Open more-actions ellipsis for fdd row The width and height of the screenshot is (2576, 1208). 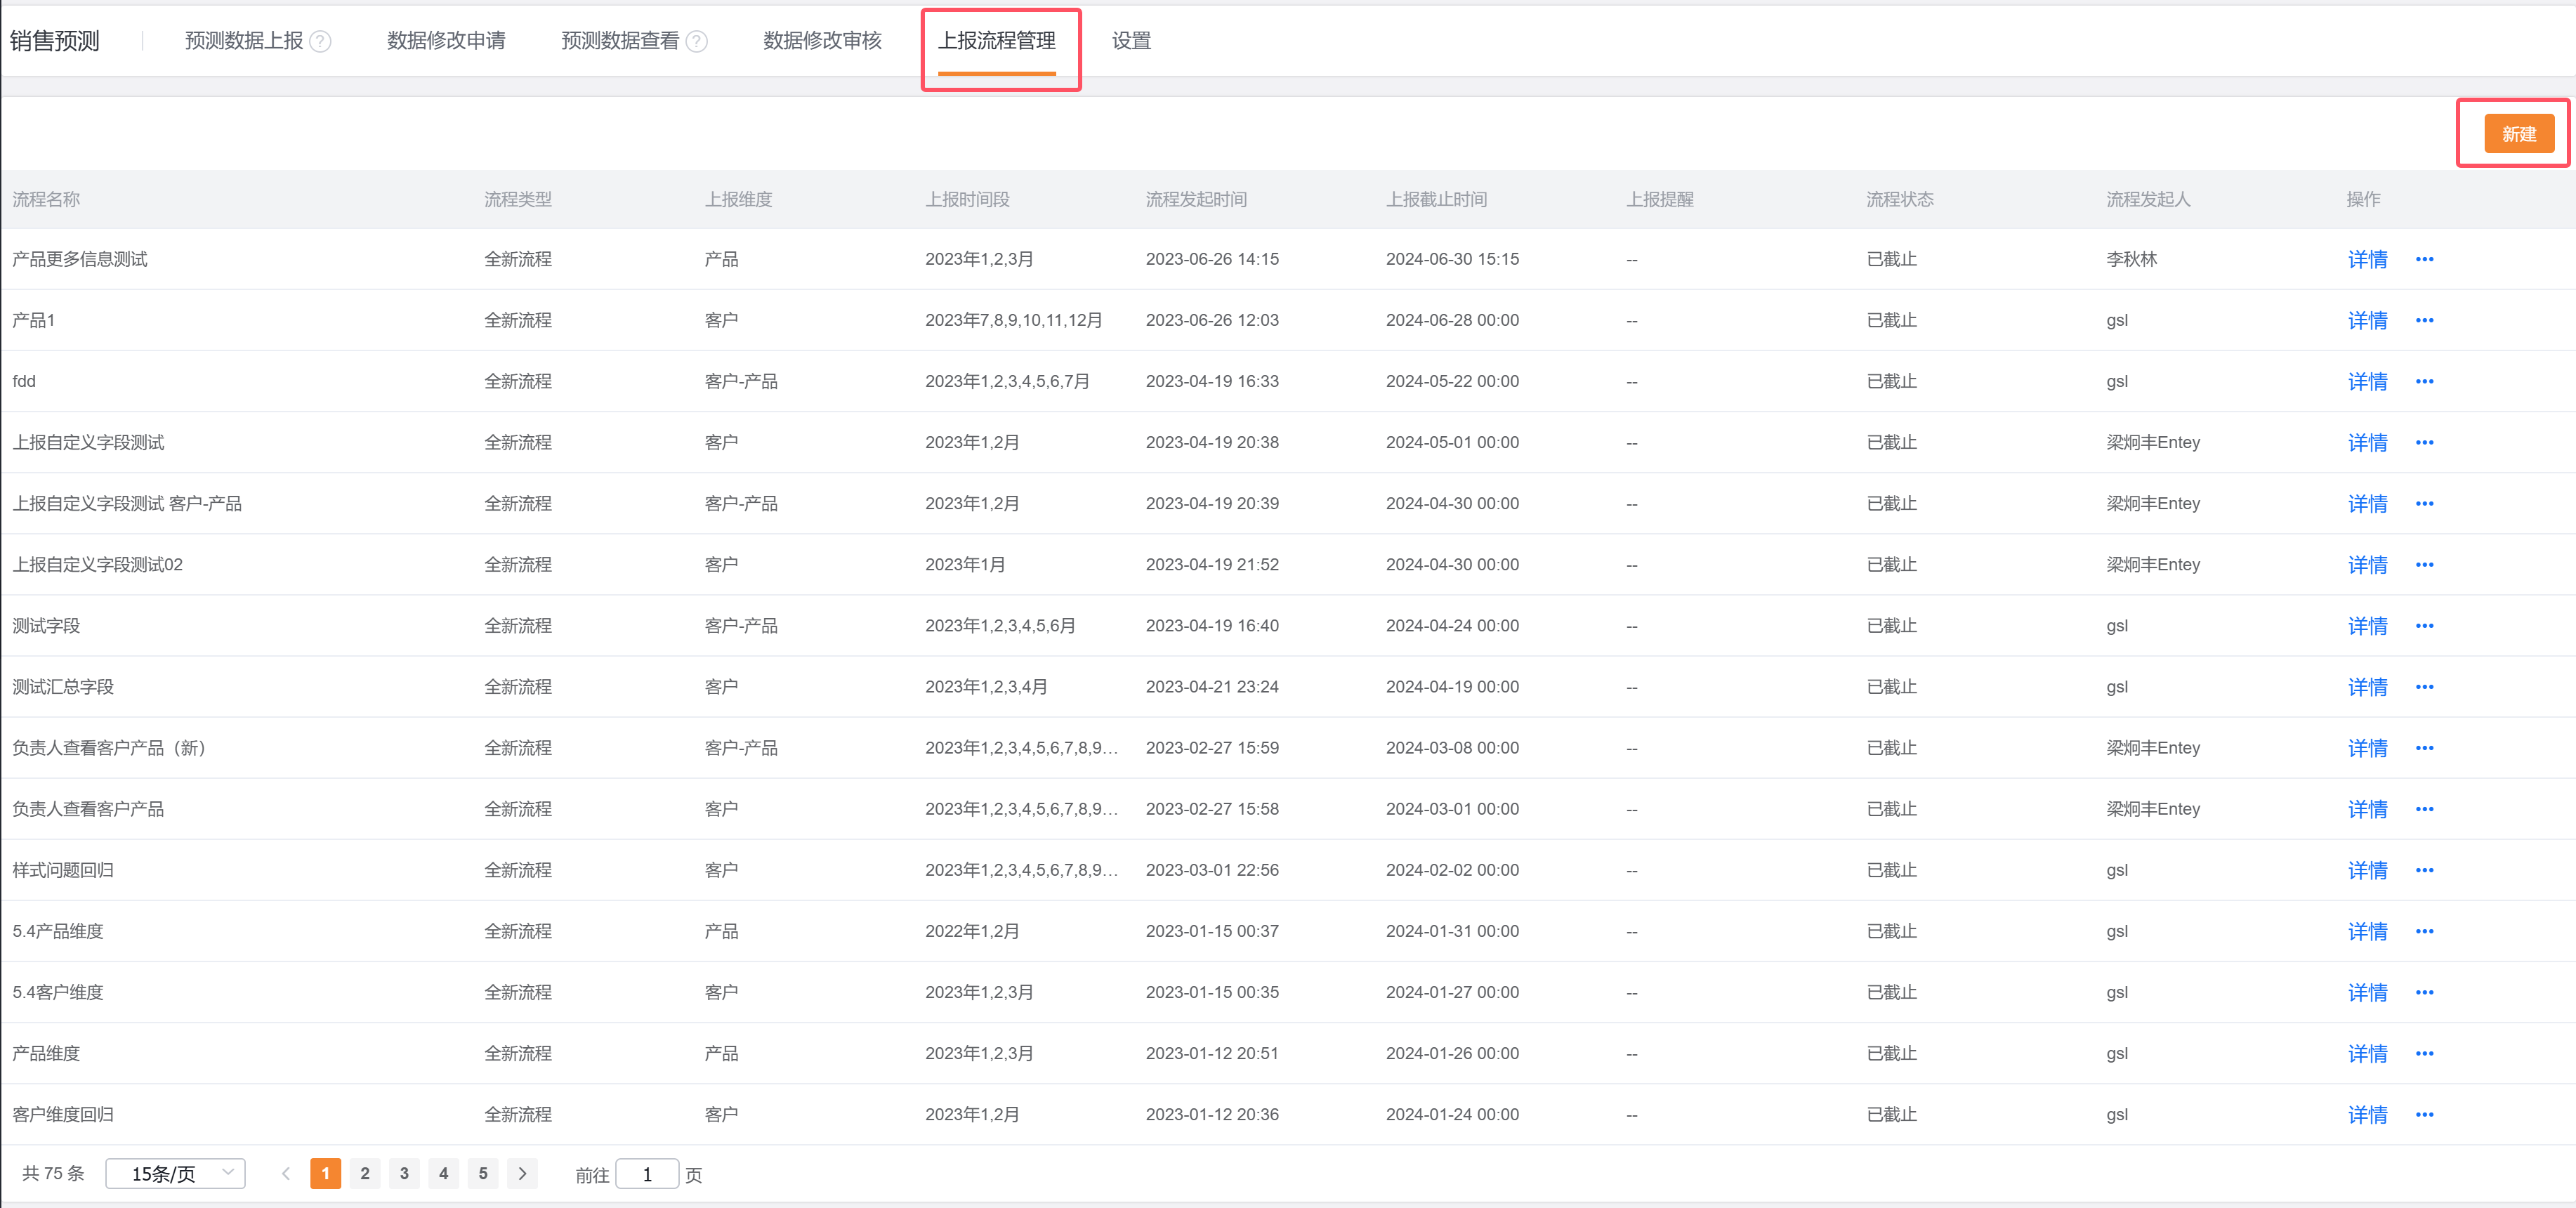[2424, 381]
